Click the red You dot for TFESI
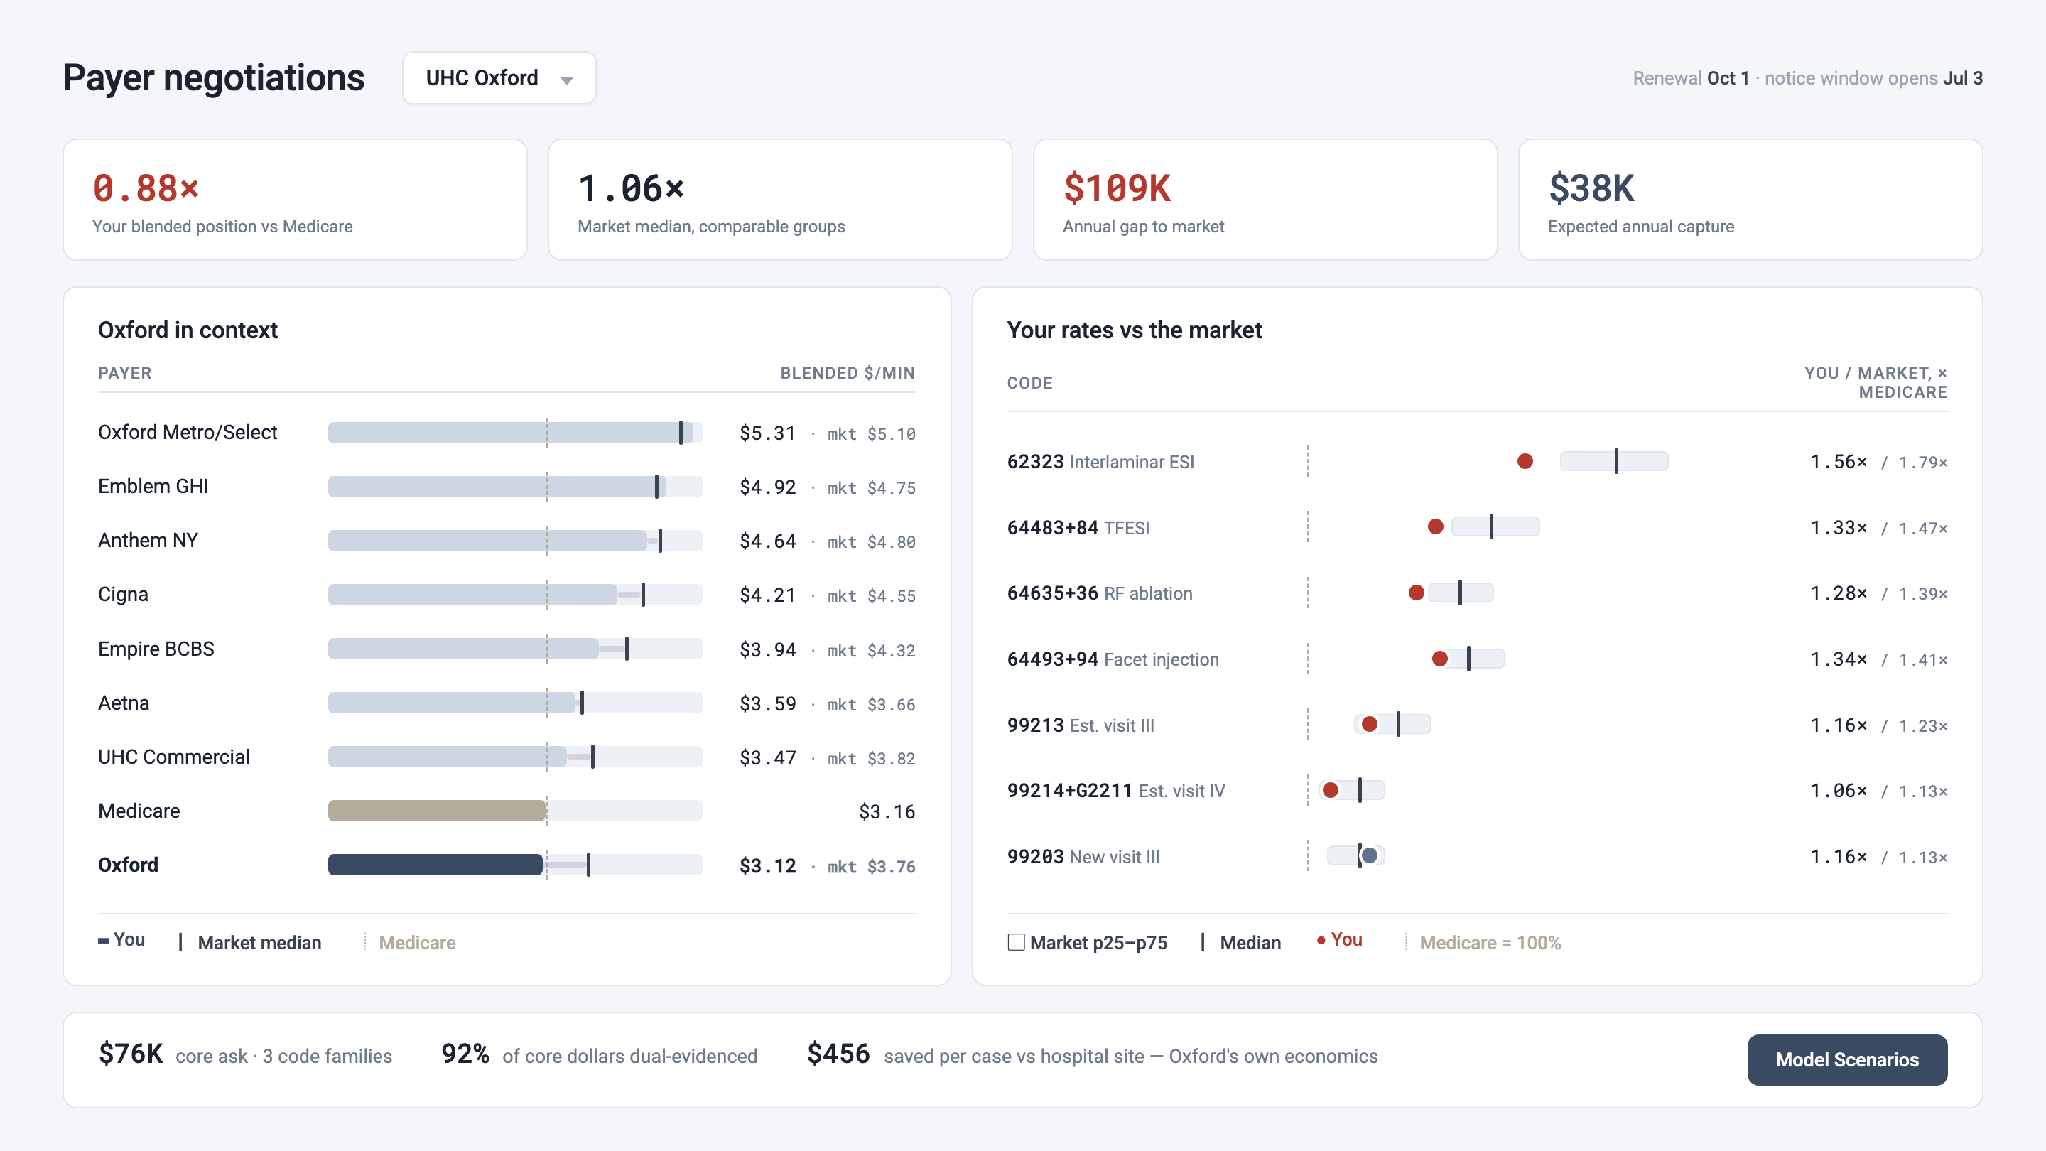The height and width of the screenshot is (1151, 2046). [x=1436, y=527]
